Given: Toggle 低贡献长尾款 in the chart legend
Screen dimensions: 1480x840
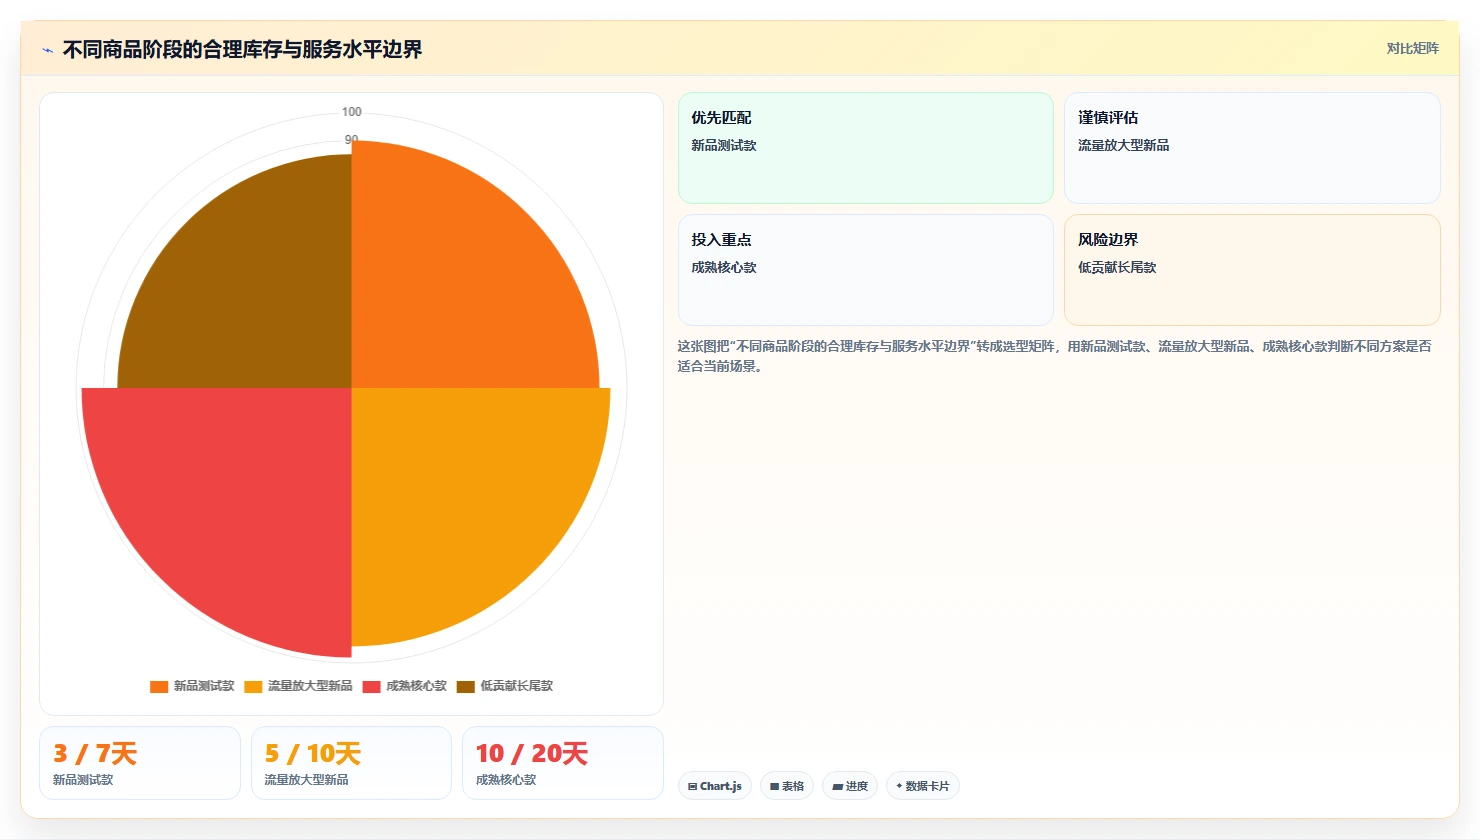Looking at the screenshot, I should [505, 686].
